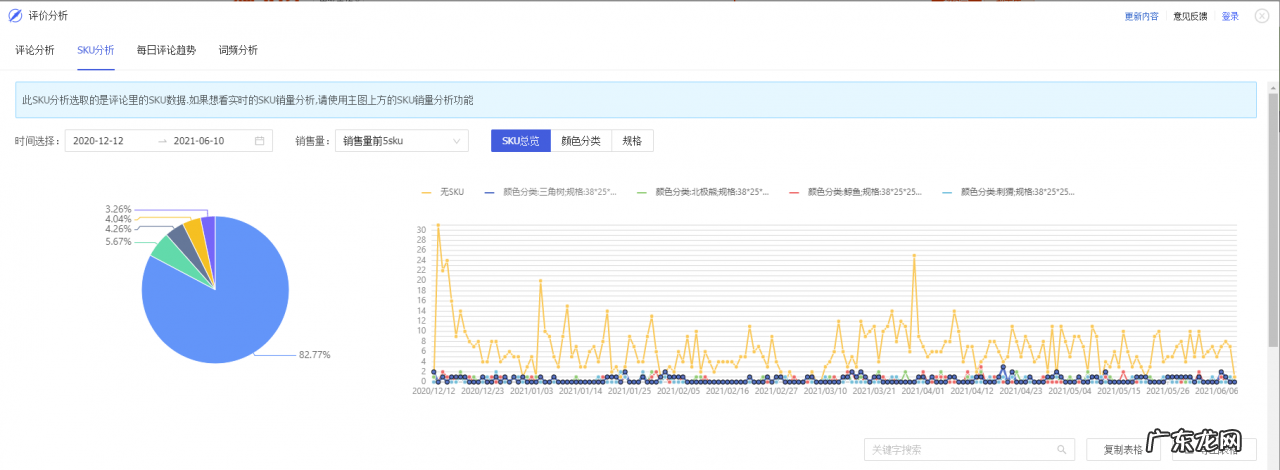Open the 意见反馈 link
The width and height of the screenshot is (1280, 470).
pyautogui.click(x=1190, y=16)
